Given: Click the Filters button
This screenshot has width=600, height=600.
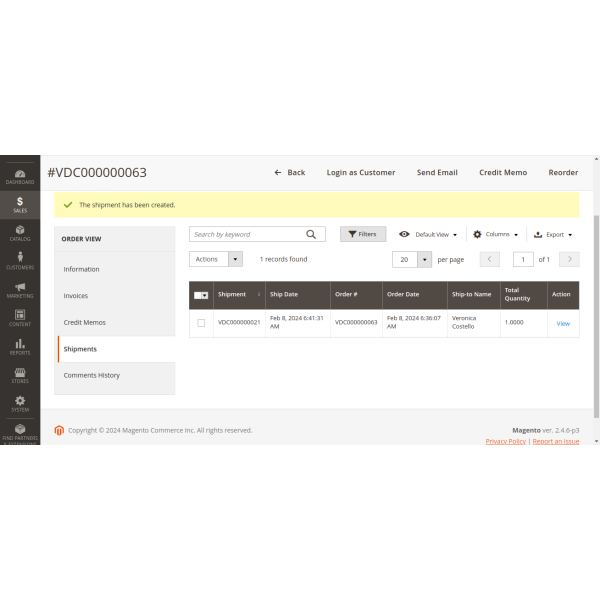Looking at the screenshot, I should coord(363,234).
